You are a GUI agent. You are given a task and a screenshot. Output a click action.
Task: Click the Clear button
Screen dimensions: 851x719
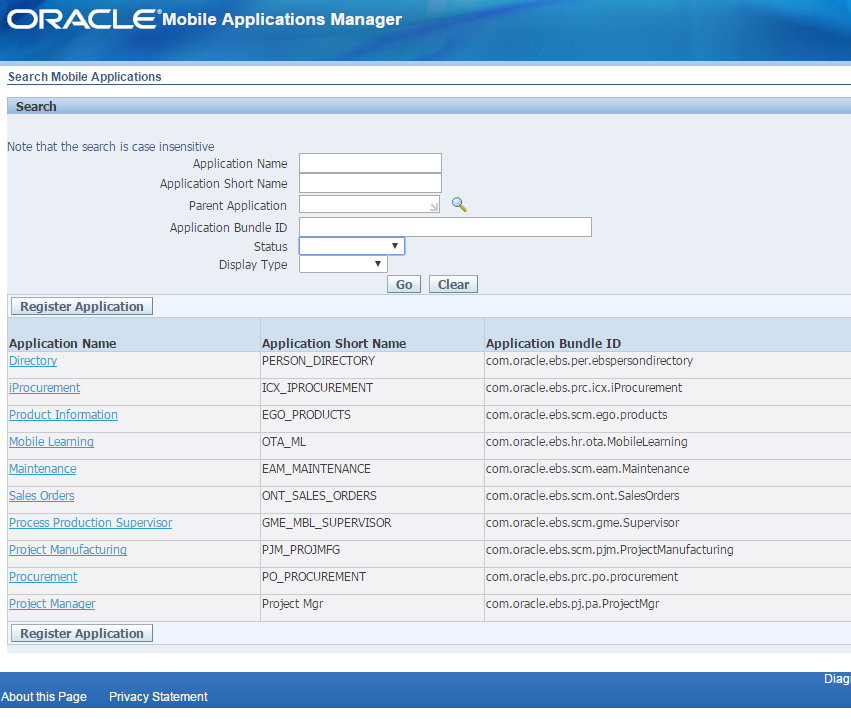tap(453, 284)
